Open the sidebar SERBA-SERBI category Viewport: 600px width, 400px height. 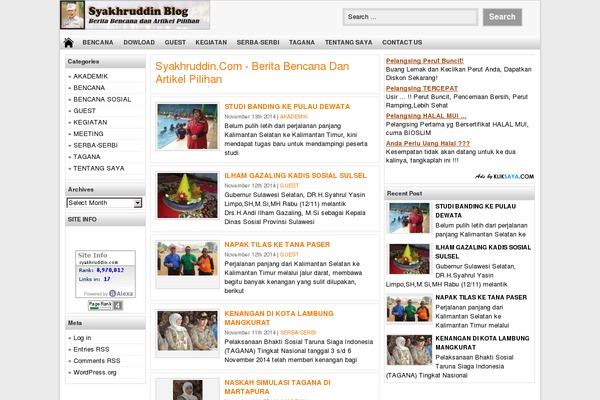coord(96,145)
